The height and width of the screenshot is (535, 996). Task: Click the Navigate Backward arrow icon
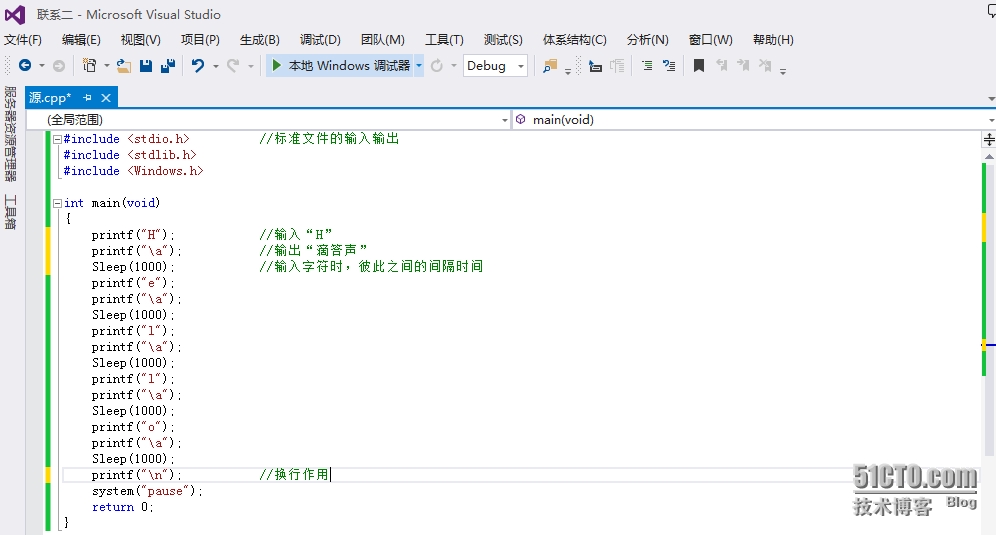25,65
